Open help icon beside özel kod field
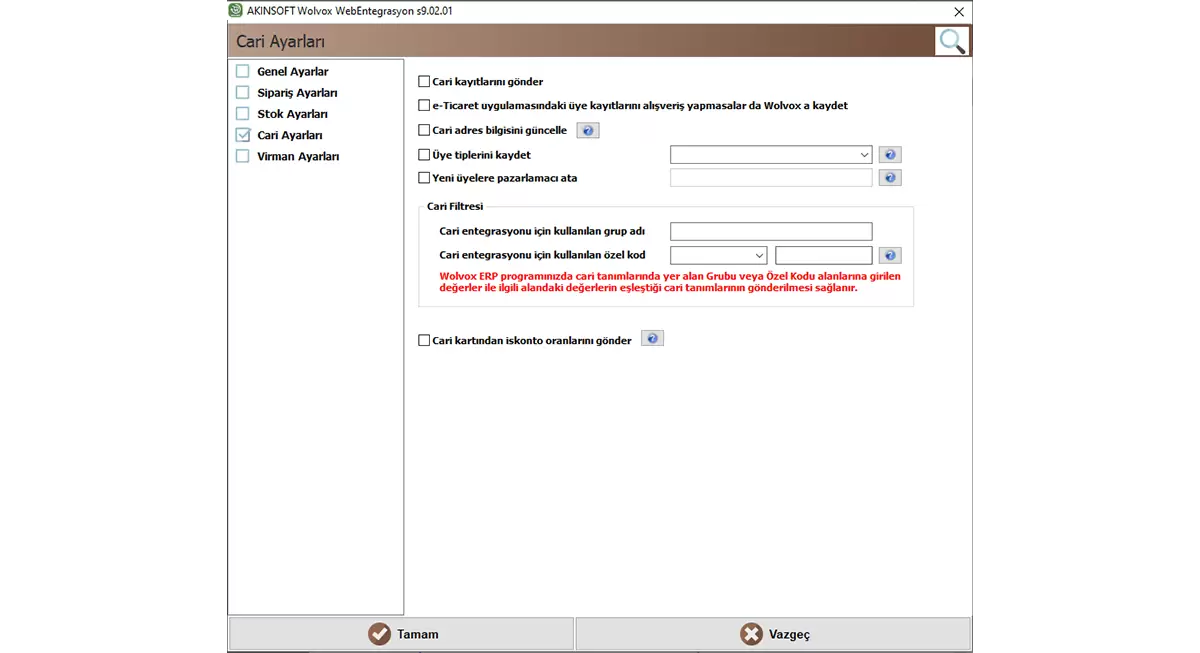Image resolution: width=1200 pixels, height=653 pixels. click(x=890, y=255)
